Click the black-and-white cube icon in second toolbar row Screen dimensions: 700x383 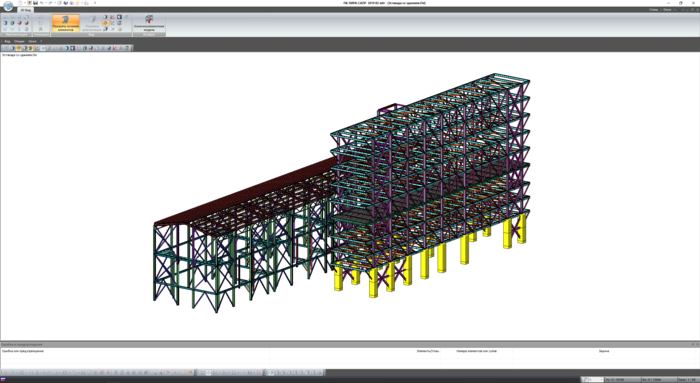(73, 48)
